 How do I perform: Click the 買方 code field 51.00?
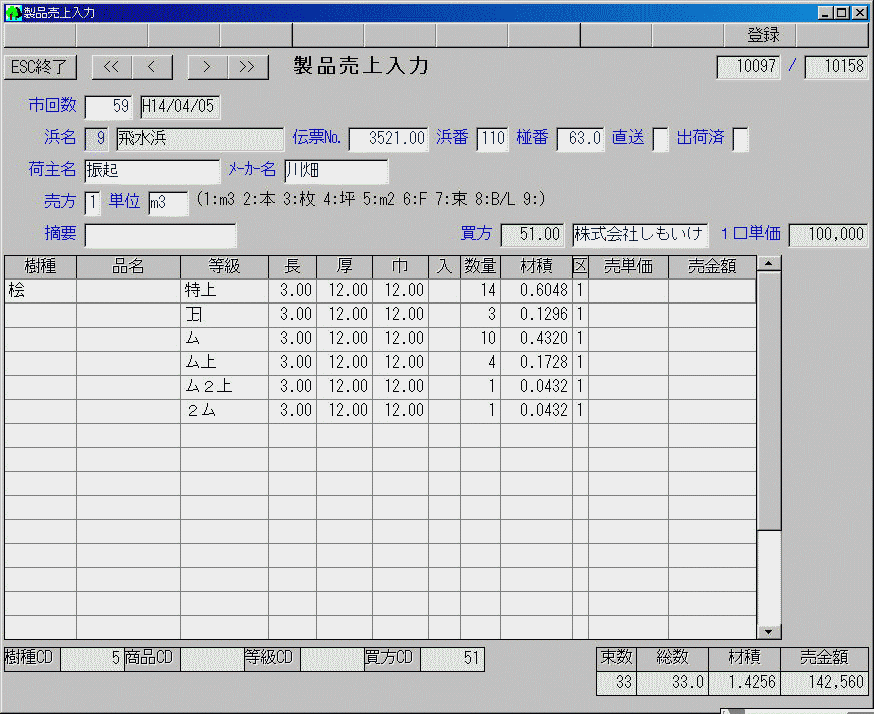[533, 235]
